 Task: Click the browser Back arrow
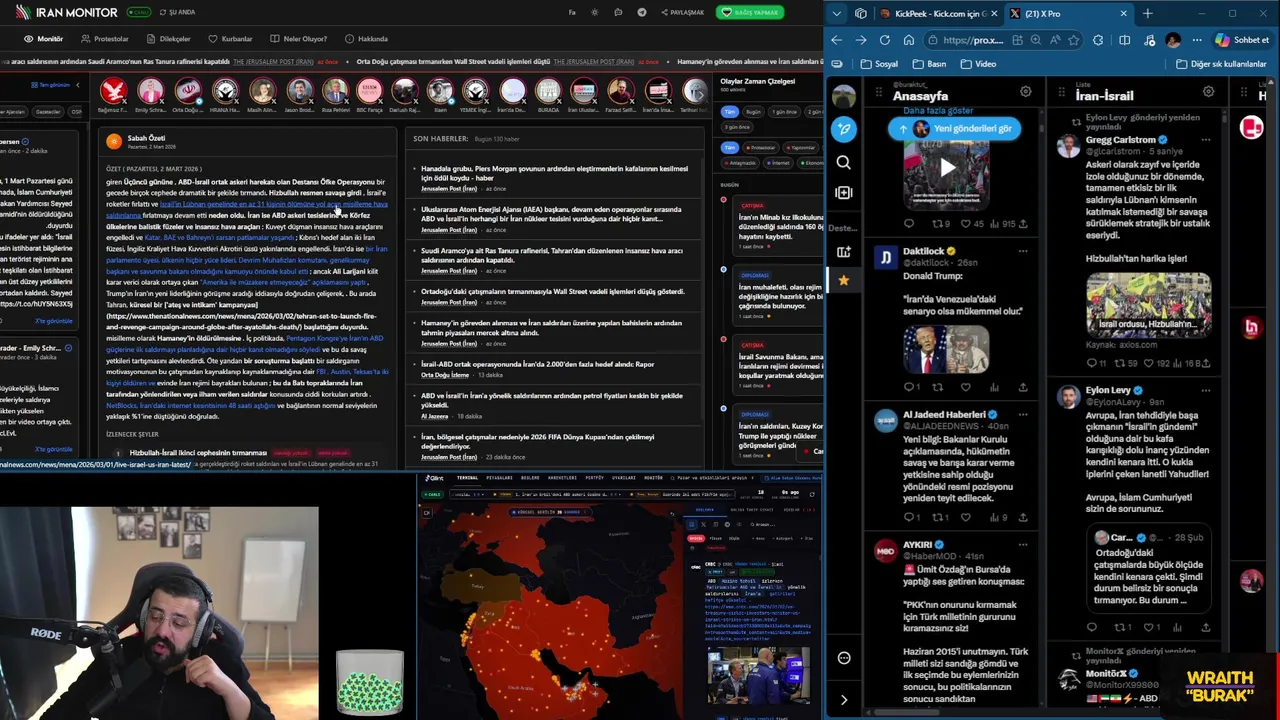pos(837,40)
